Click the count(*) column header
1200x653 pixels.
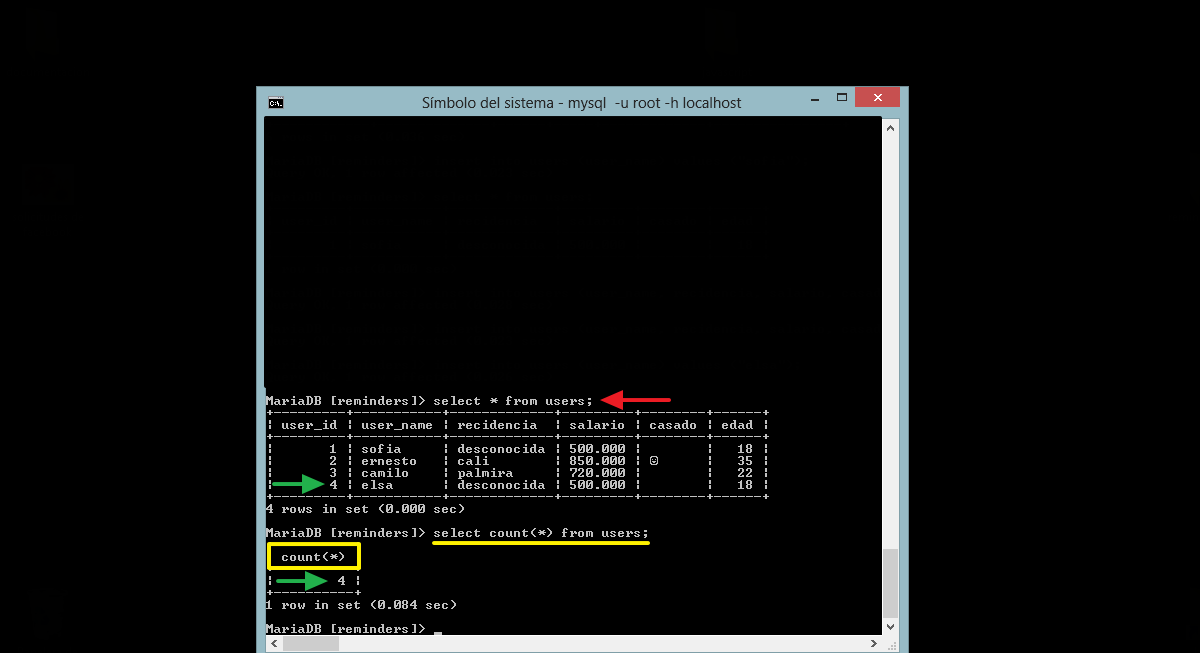pyautogui.click(x=314, y=557)
